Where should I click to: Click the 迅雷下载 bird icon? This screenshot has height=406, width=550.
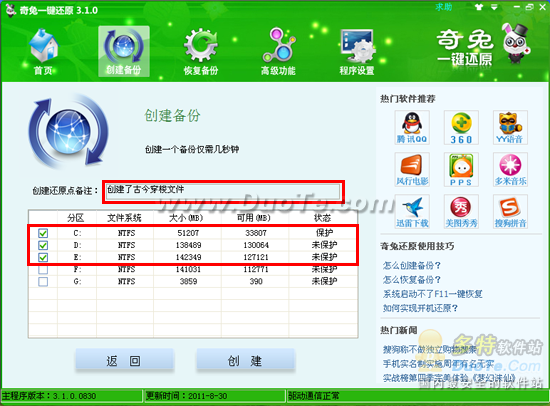[x=412, y=211]
